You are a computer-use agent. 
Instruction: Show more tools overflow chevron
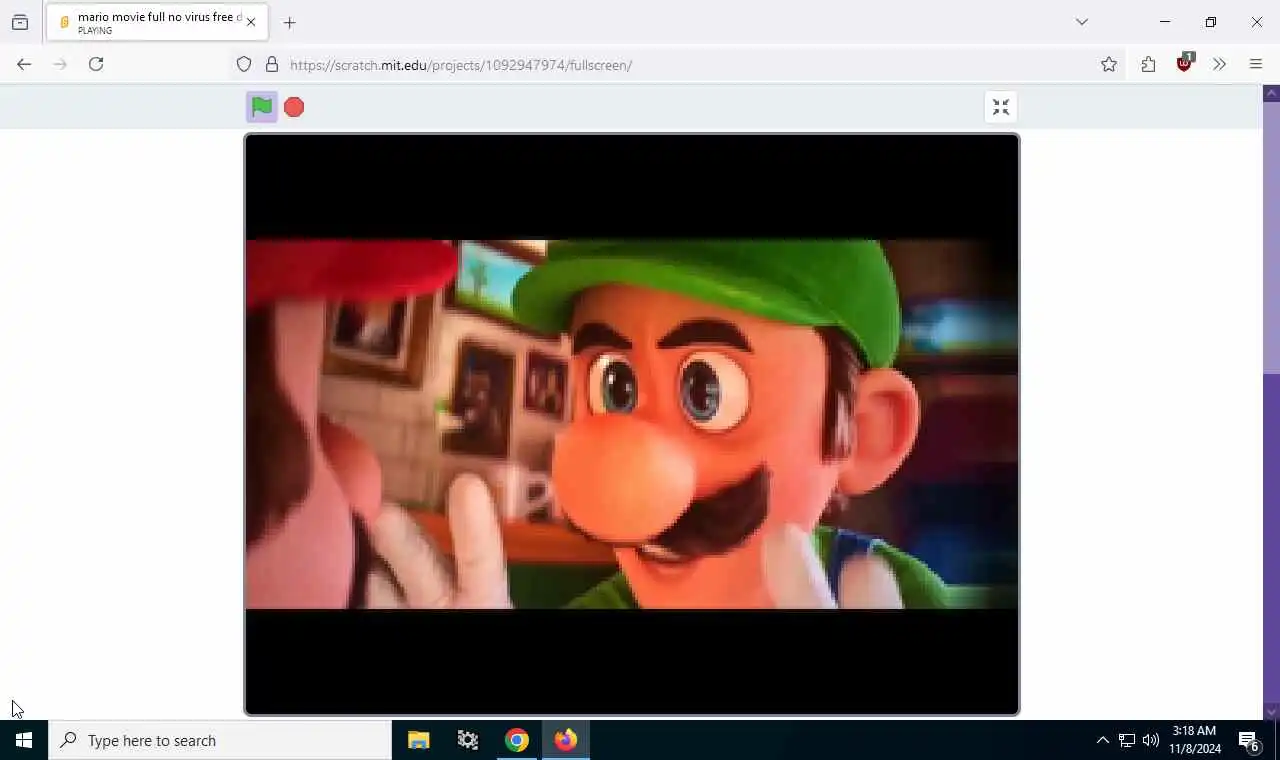1219,65
